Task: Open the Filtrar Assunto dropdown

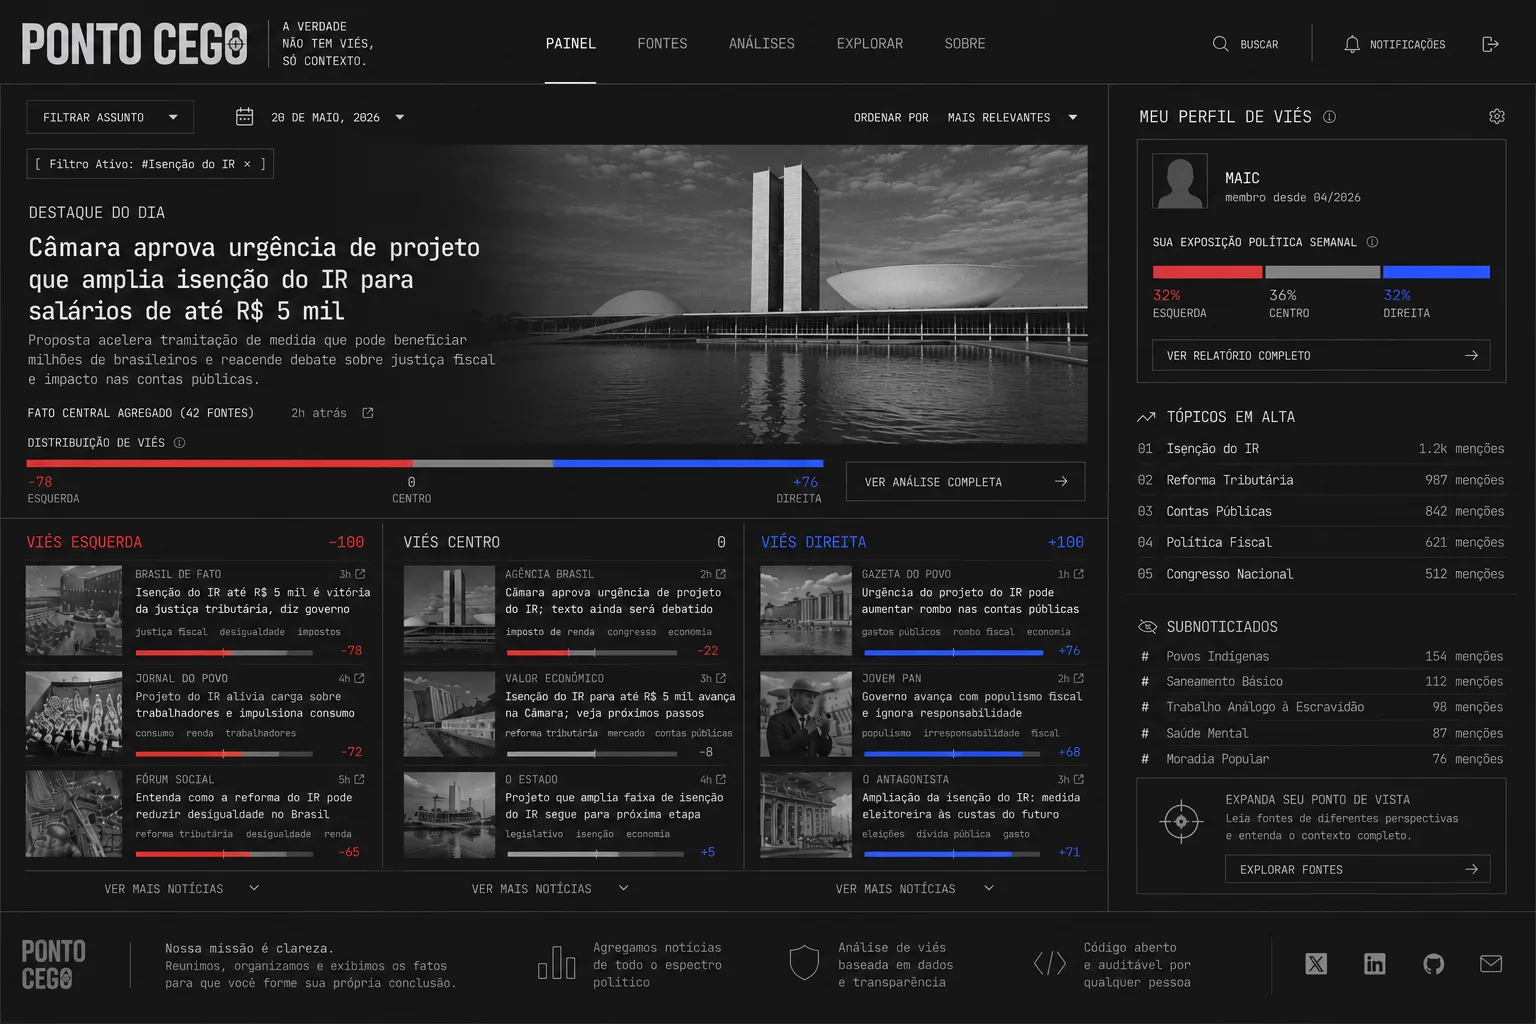Action: pyautogui.click(x=110, y=117)
